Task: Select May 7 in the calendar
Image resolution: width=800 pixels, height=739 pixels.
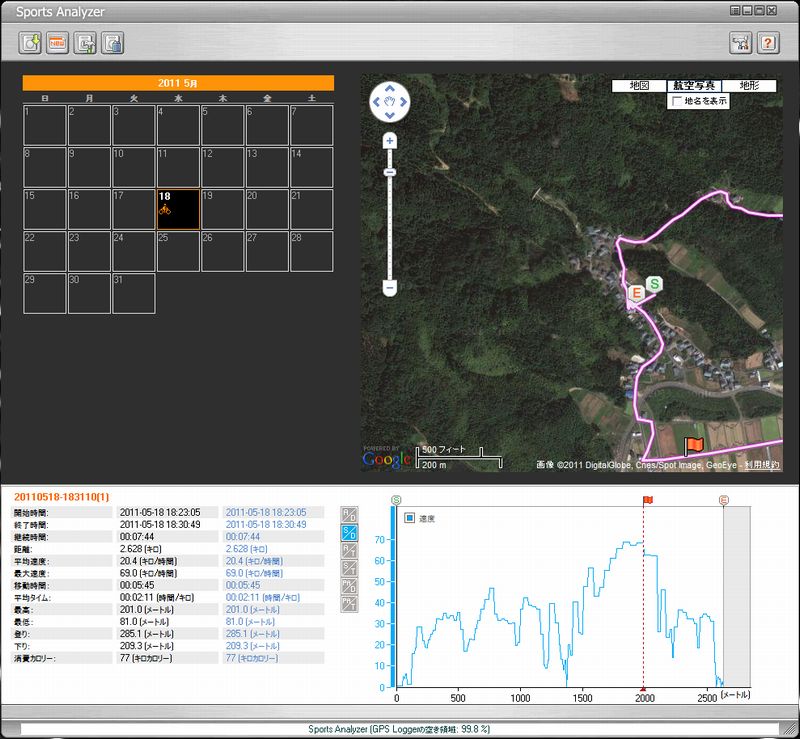Action: point(311,126)
